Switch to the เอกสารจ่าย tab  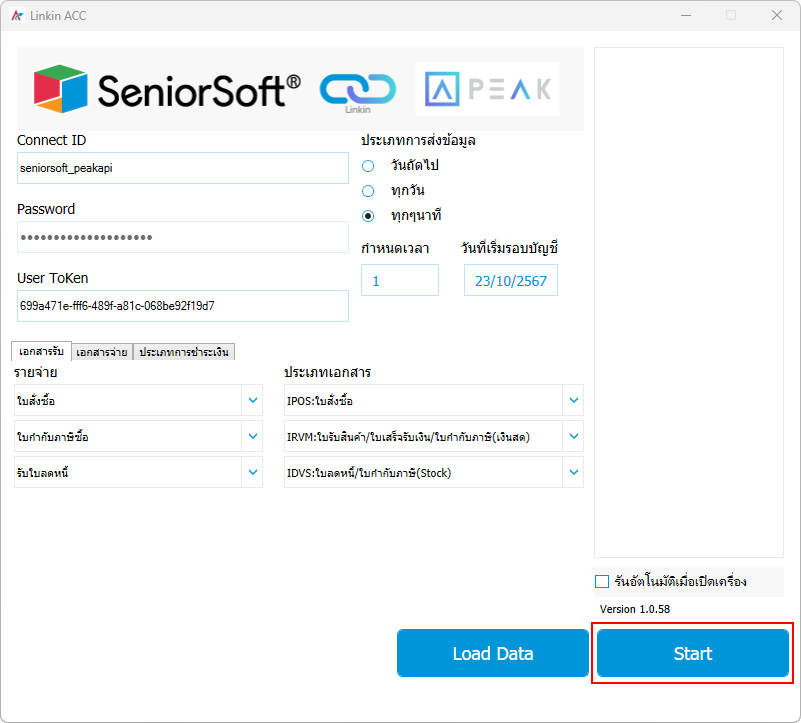pyautogui.click(x=102, y=352)
